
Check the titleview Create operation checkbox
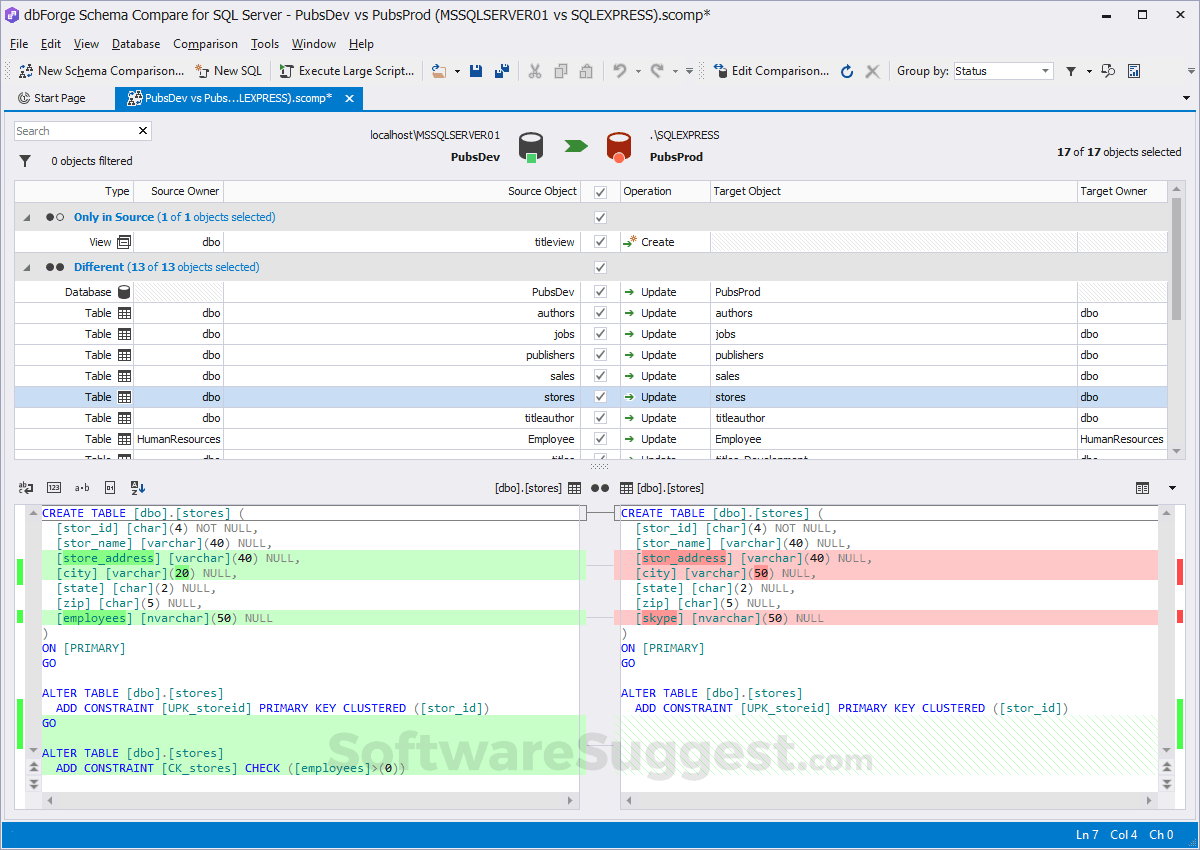pos(599,241)
